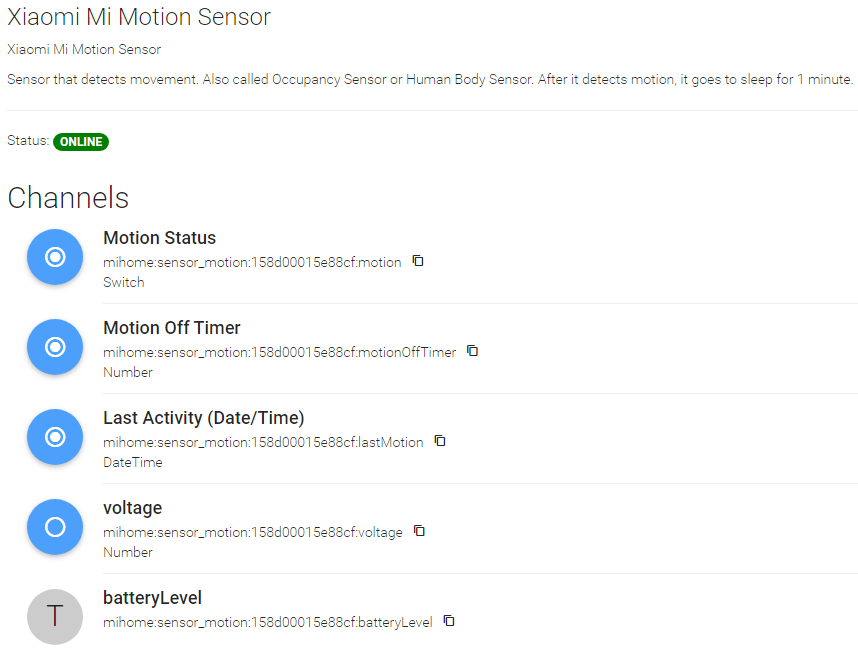Screen dimensions: 858x654
Task: Click the green ONLINE status badge
Action: [x=81, y=142]
